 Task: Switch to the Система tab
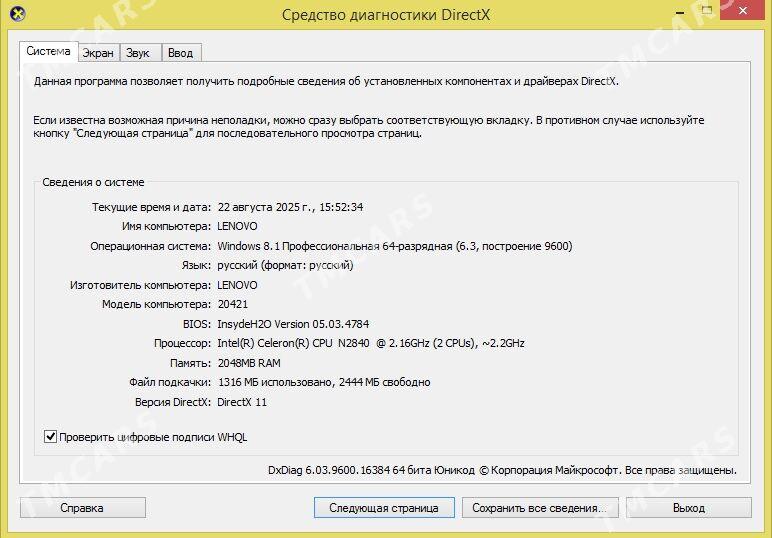point(48,51)
